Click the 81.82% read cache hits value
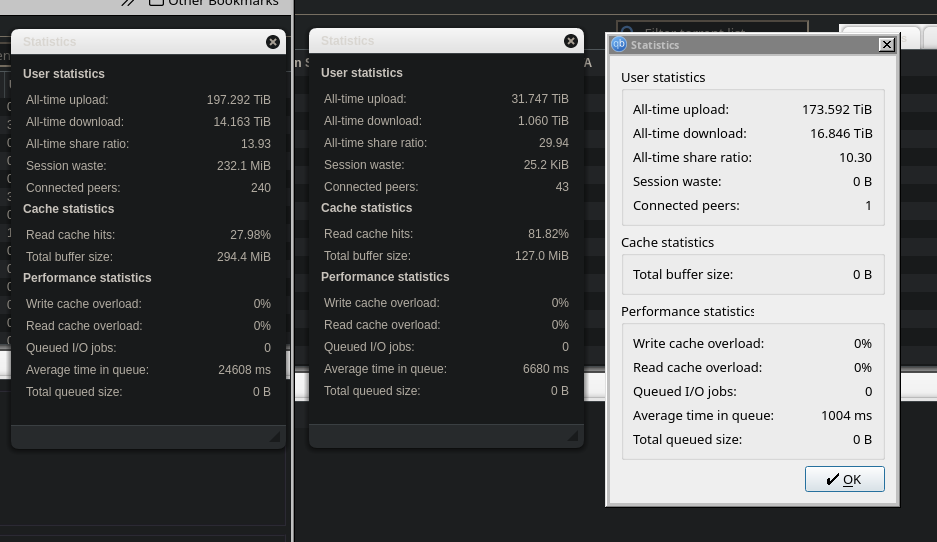Viewport: 937px width, 542px height. coord(549,234)
